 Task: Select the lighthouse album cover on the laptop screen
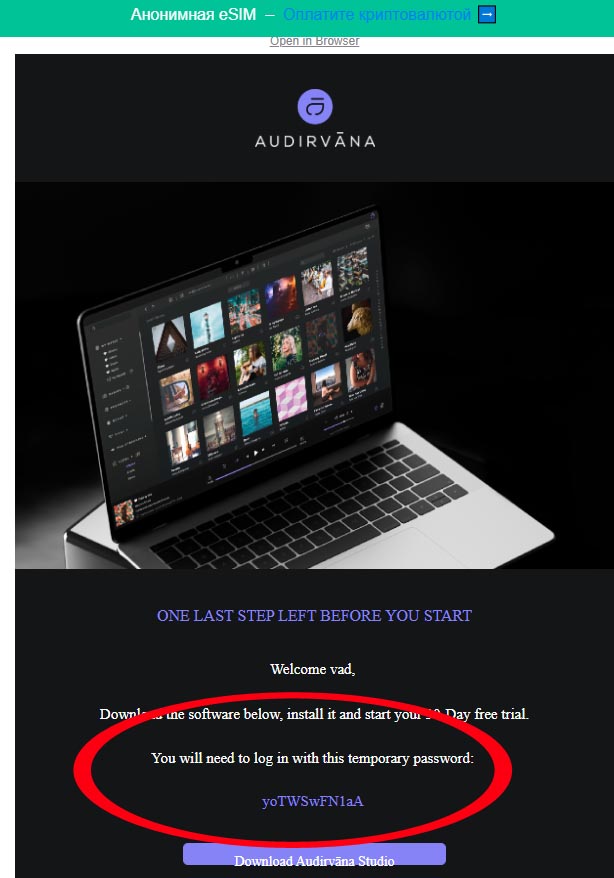click(x=207, y=325)
